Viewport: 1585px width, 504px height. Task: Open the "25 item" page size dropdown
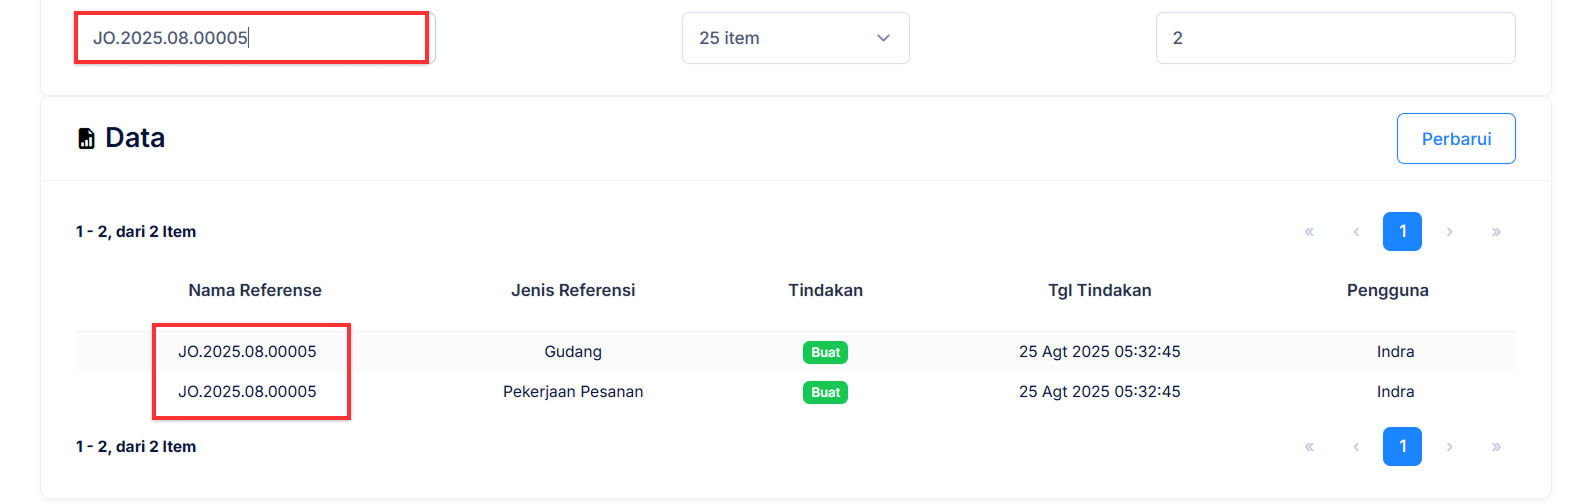click(795, 38)
